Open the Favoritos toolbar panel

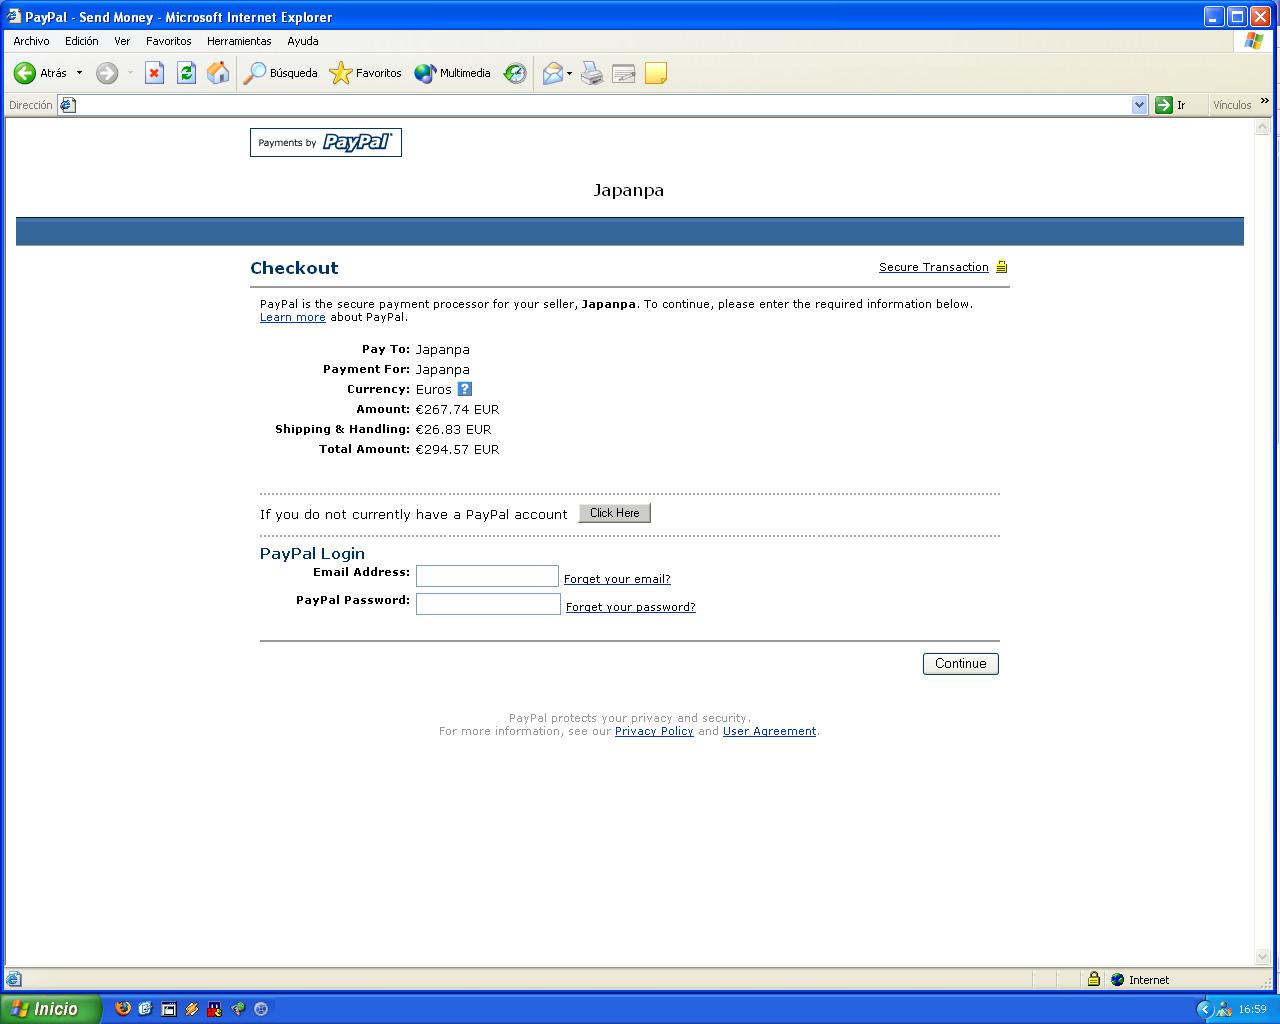coord(366,73)
